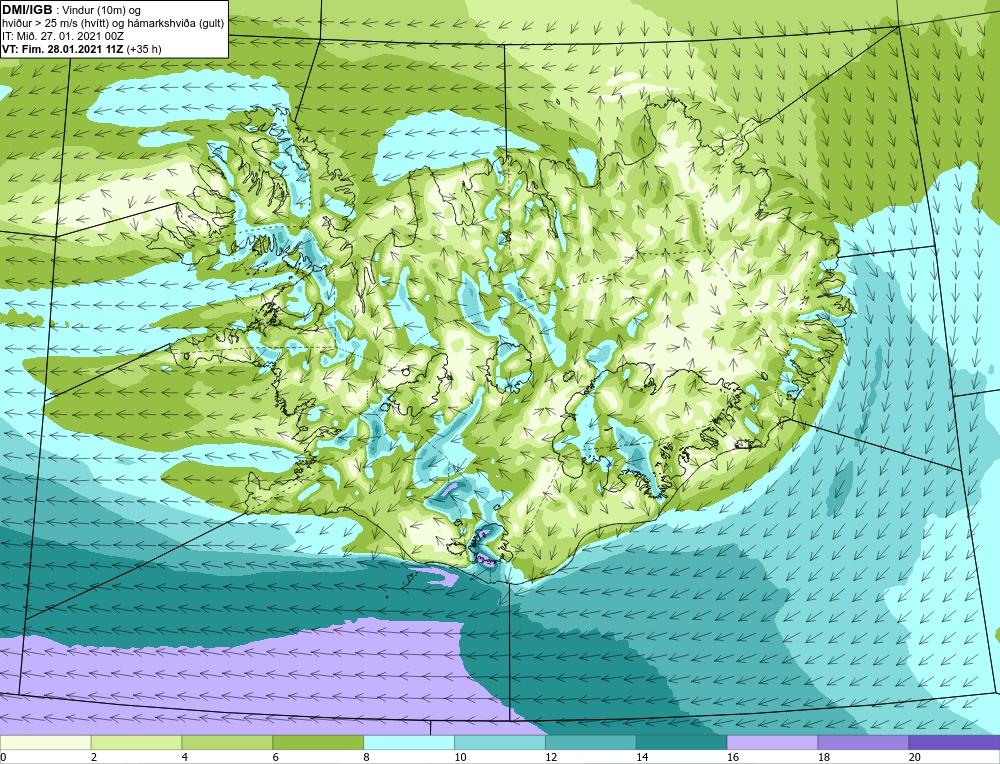
Task: Click the 'DMI/IGB' title in the info box
Action: [27, 10]
